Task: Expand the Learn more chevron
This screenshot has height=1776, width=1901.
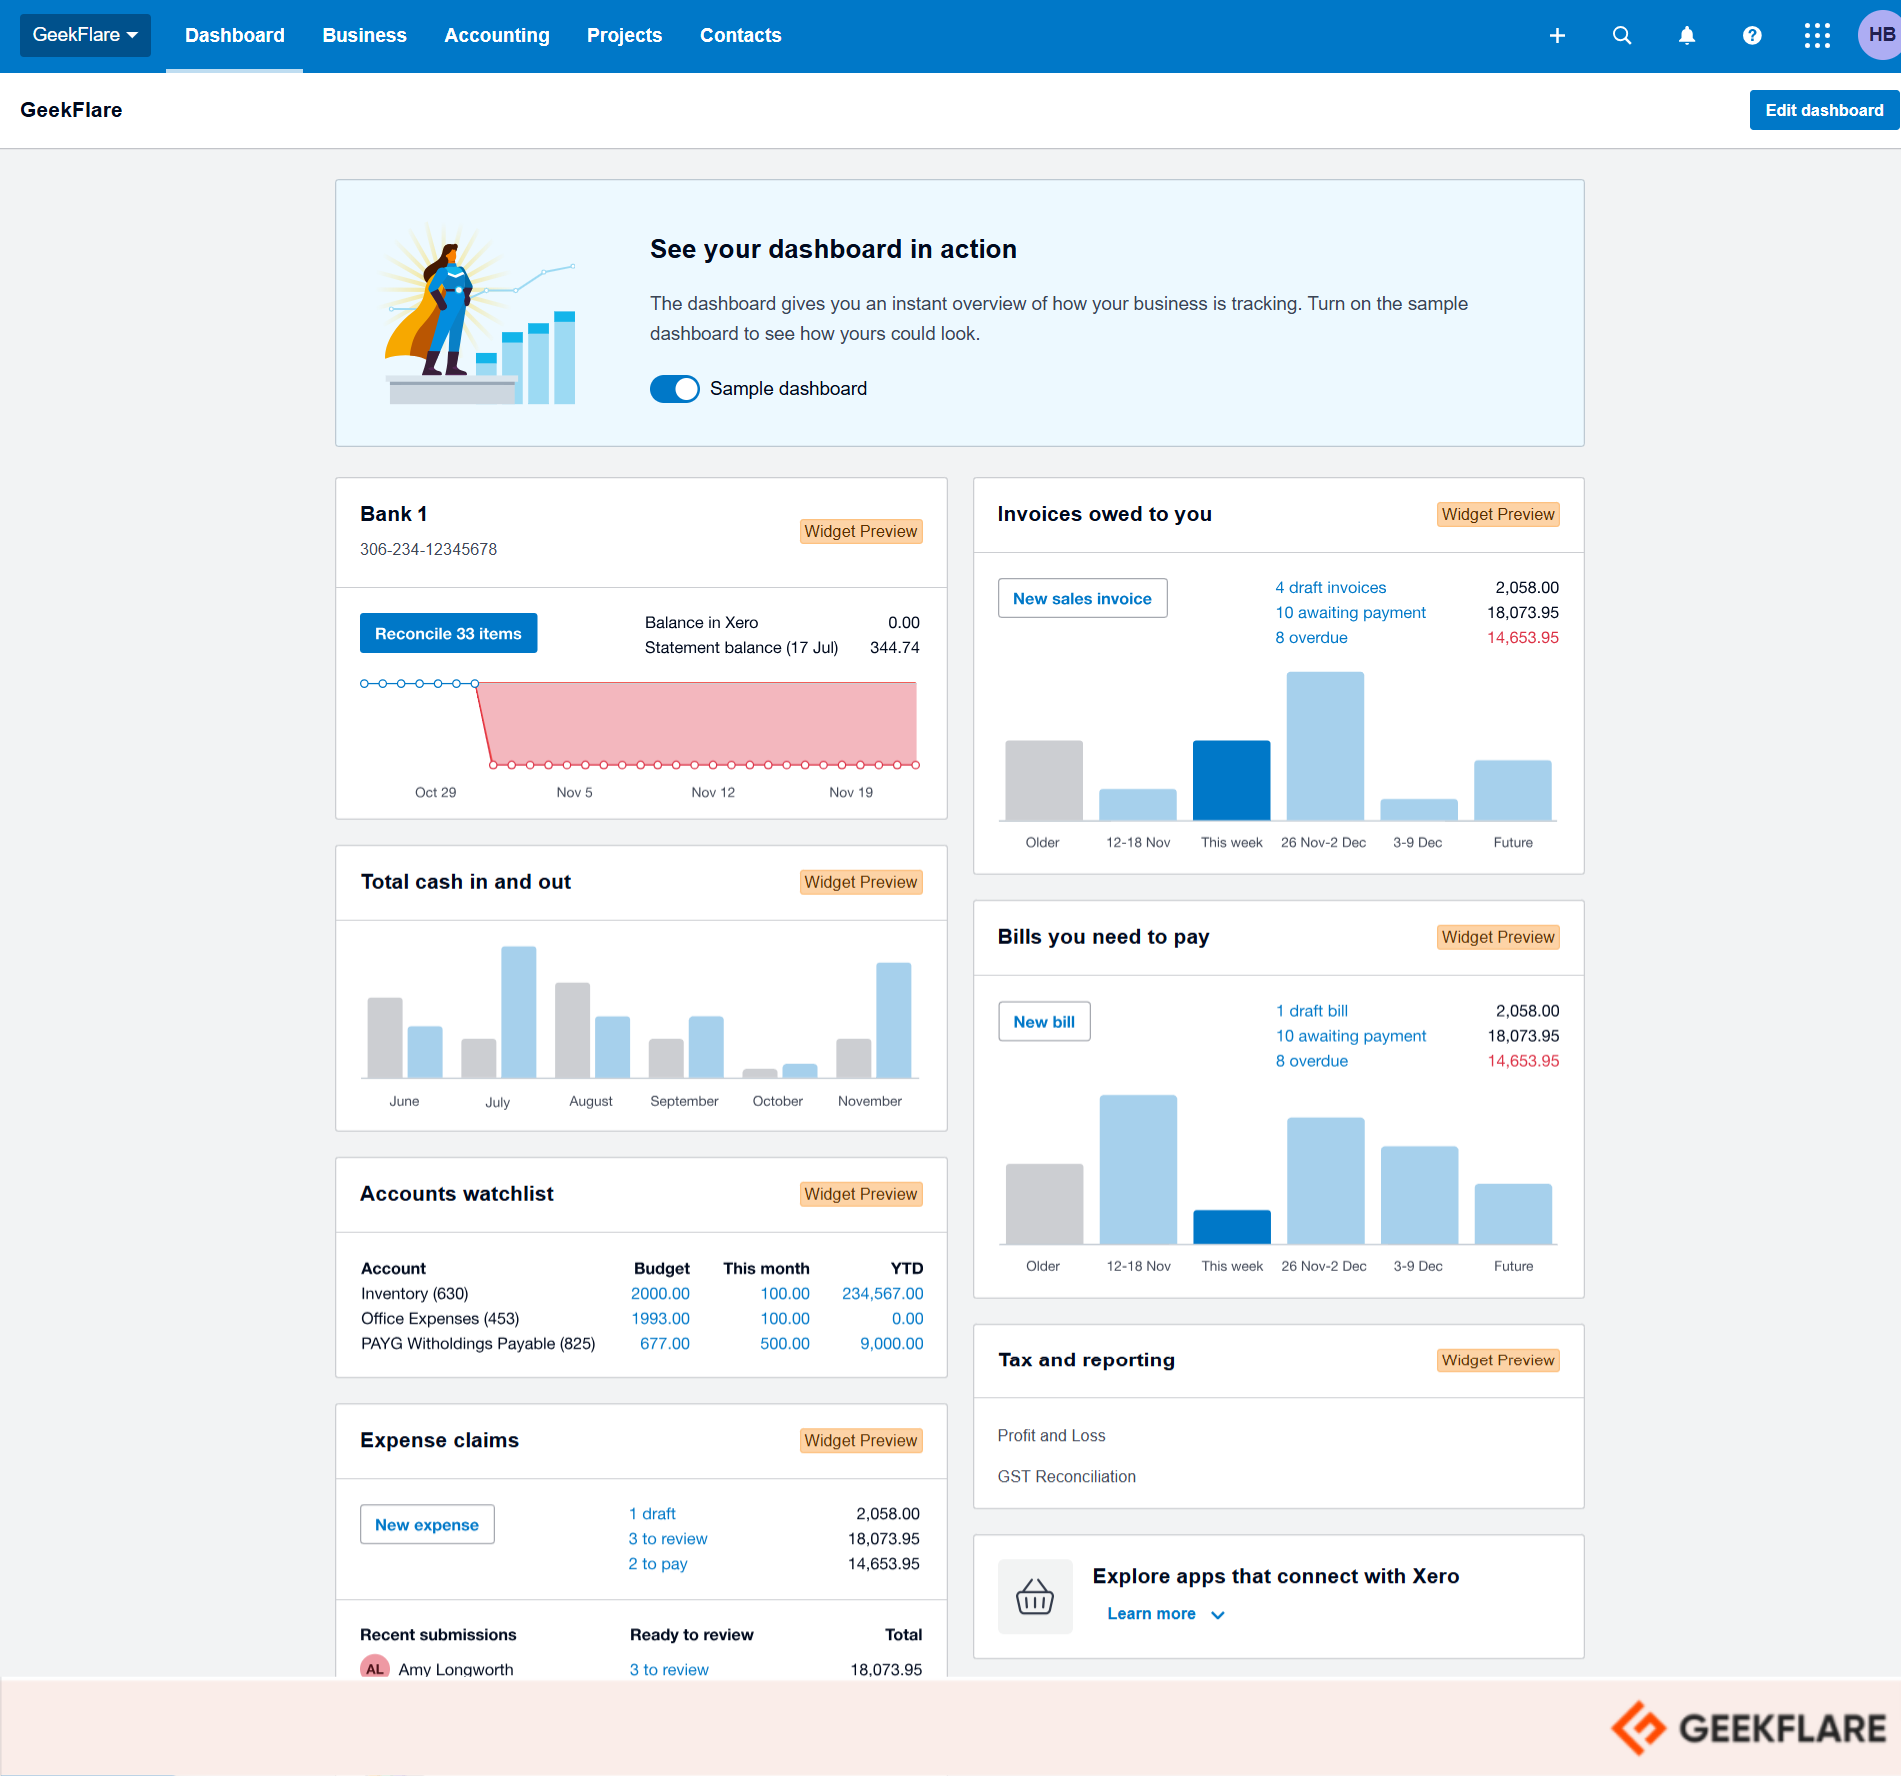Action: [x=1218, y=1614]
